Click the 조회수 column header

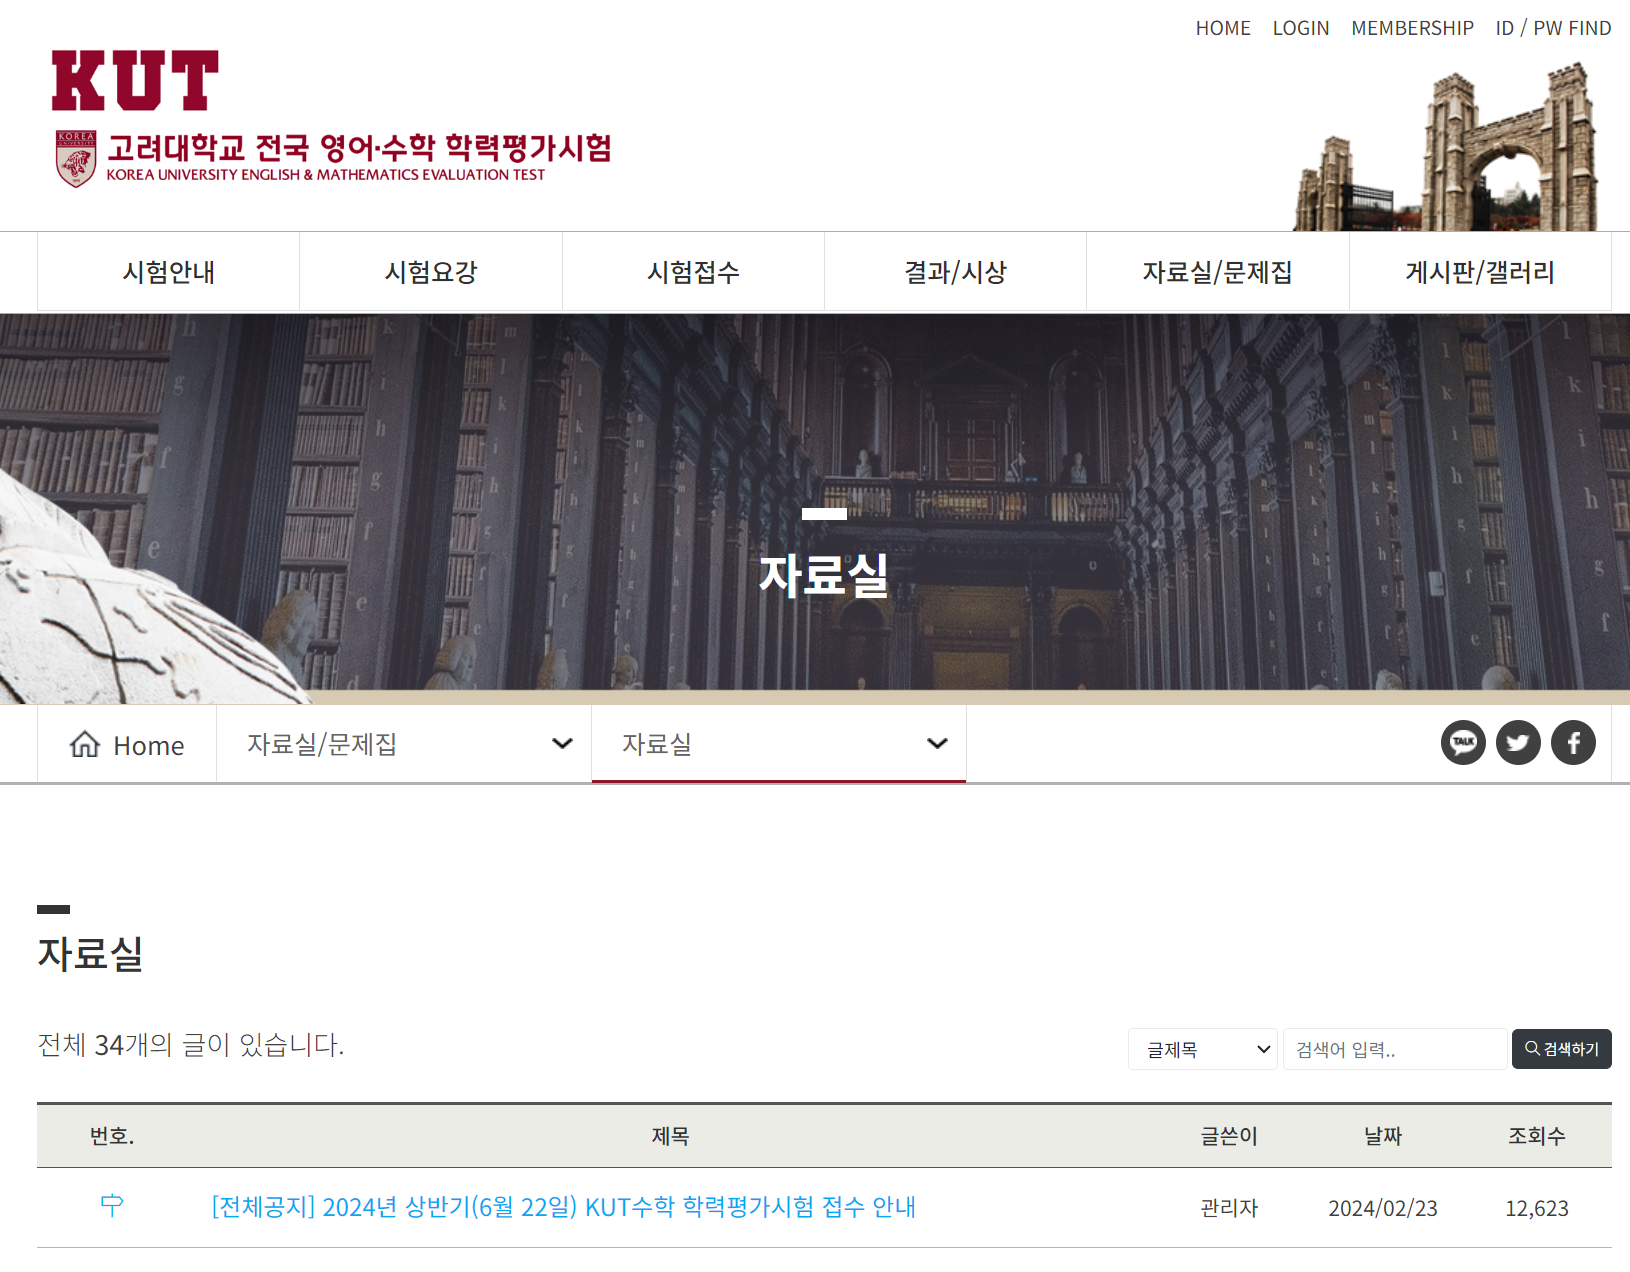(x=1537, y=1136)
